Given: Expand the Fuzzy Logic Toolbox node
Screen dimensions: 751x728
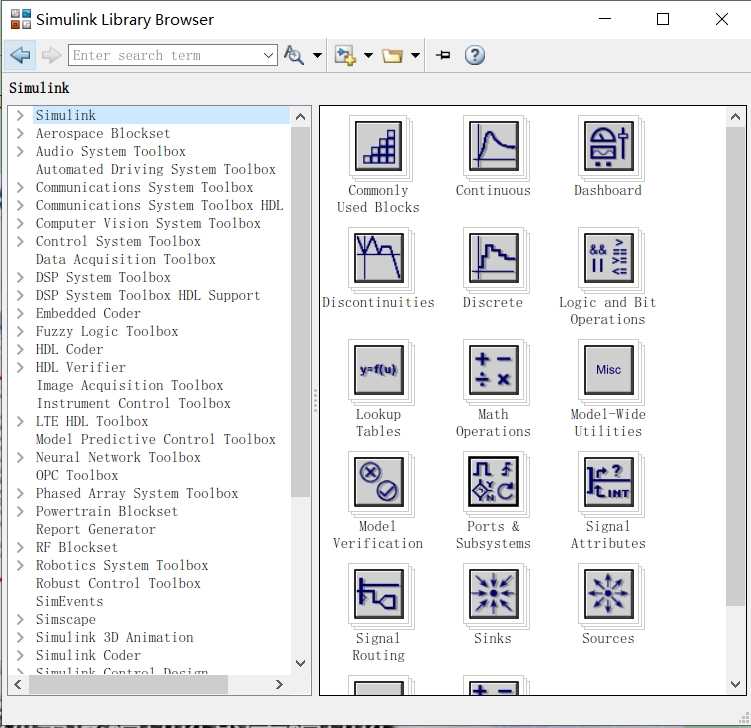Looking at the screenshot, I should click(x=20, y=331).
